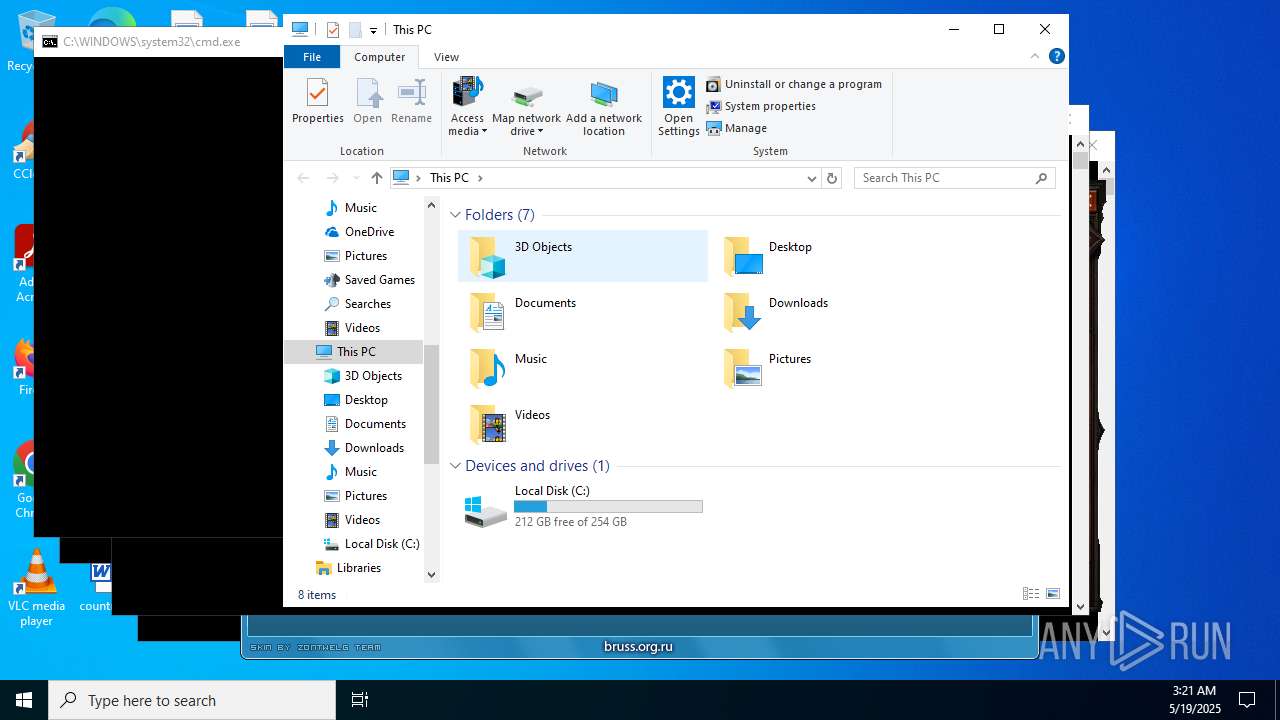The image size is (1280, 720).
Task: Open the Explorer help icon
Action: (1056, 57)
